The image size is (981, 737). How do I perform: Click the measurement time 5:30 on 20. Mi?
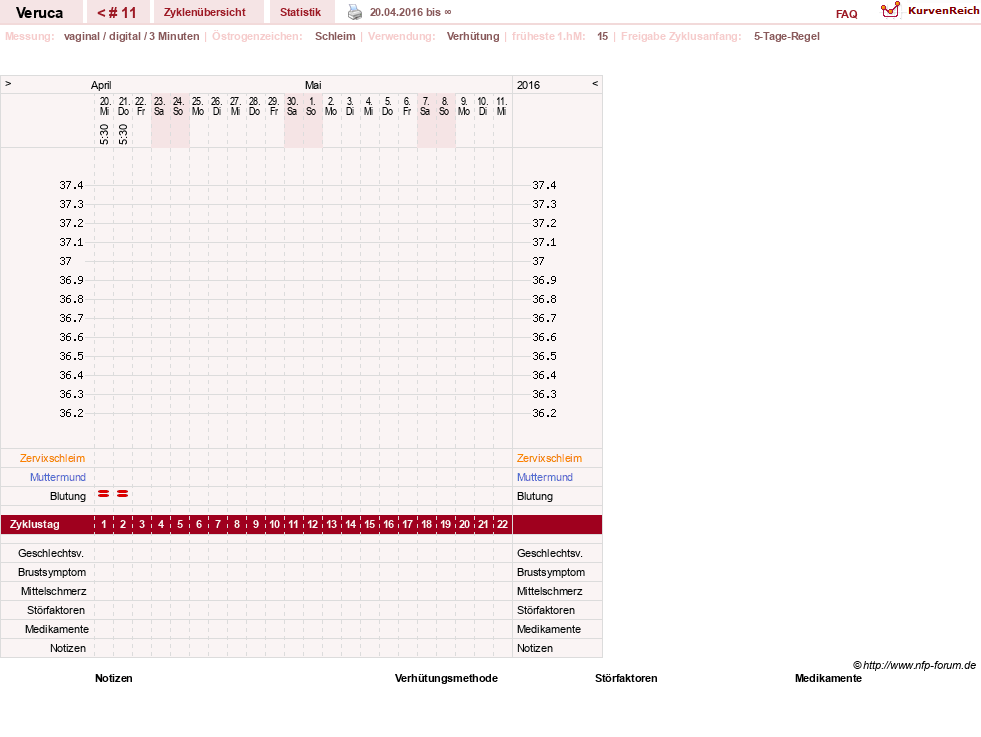pos(104,134)
